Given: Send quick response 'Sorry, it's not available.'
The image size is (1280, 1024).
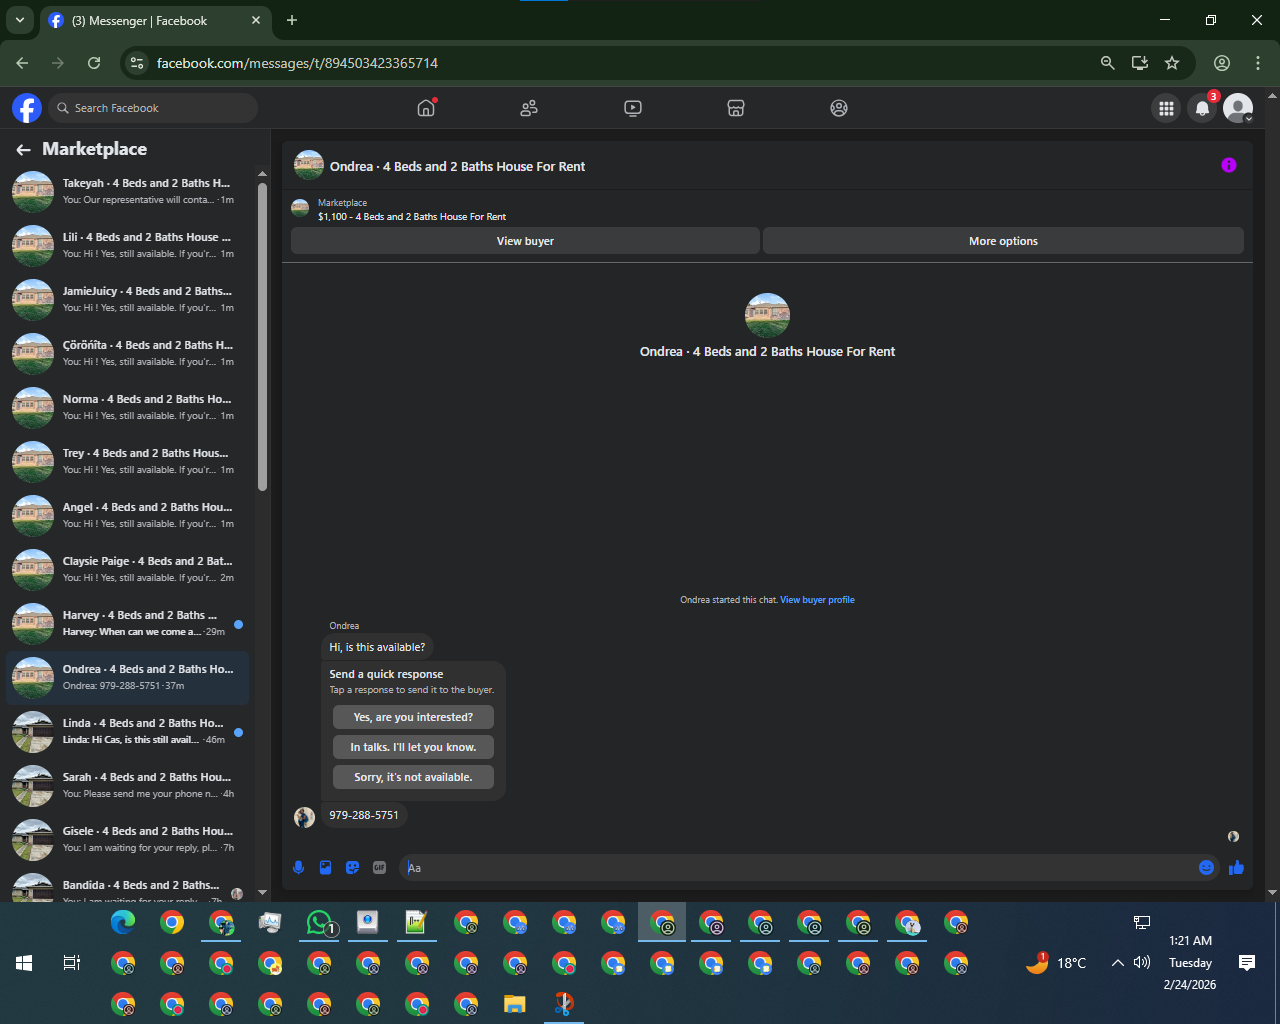Looking at the screenshot, I should coord(413,777).
